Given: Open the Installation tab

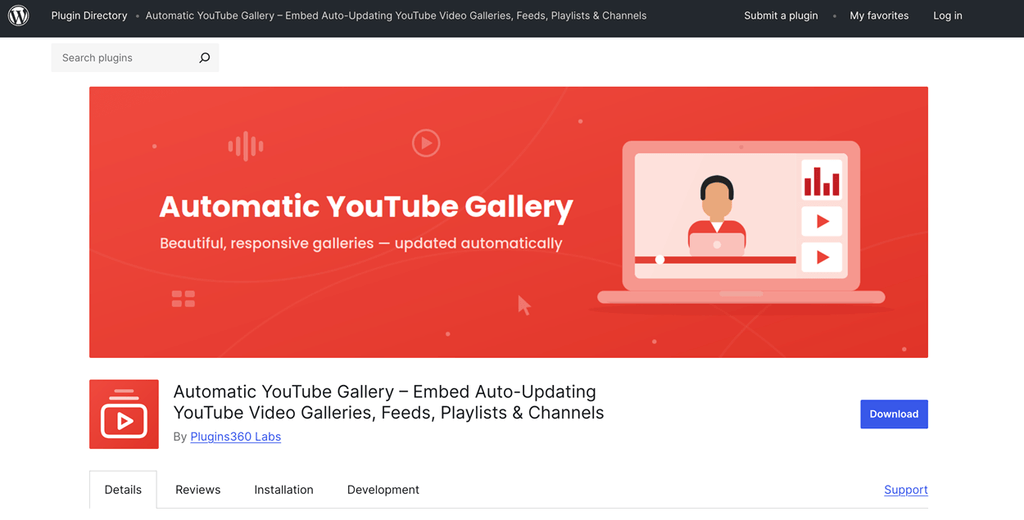Looking at the screenshot, I should coord(283,490).
